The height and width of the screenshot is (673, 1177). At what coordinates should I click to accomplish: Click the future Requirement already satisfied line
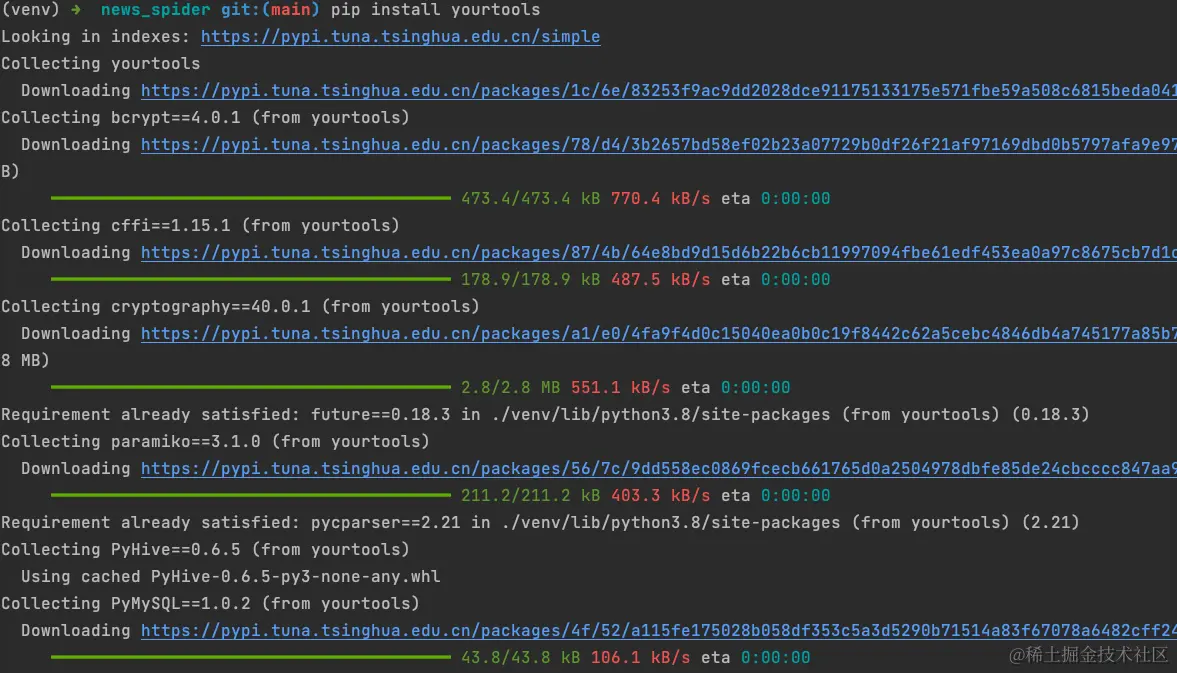[400, 414]
